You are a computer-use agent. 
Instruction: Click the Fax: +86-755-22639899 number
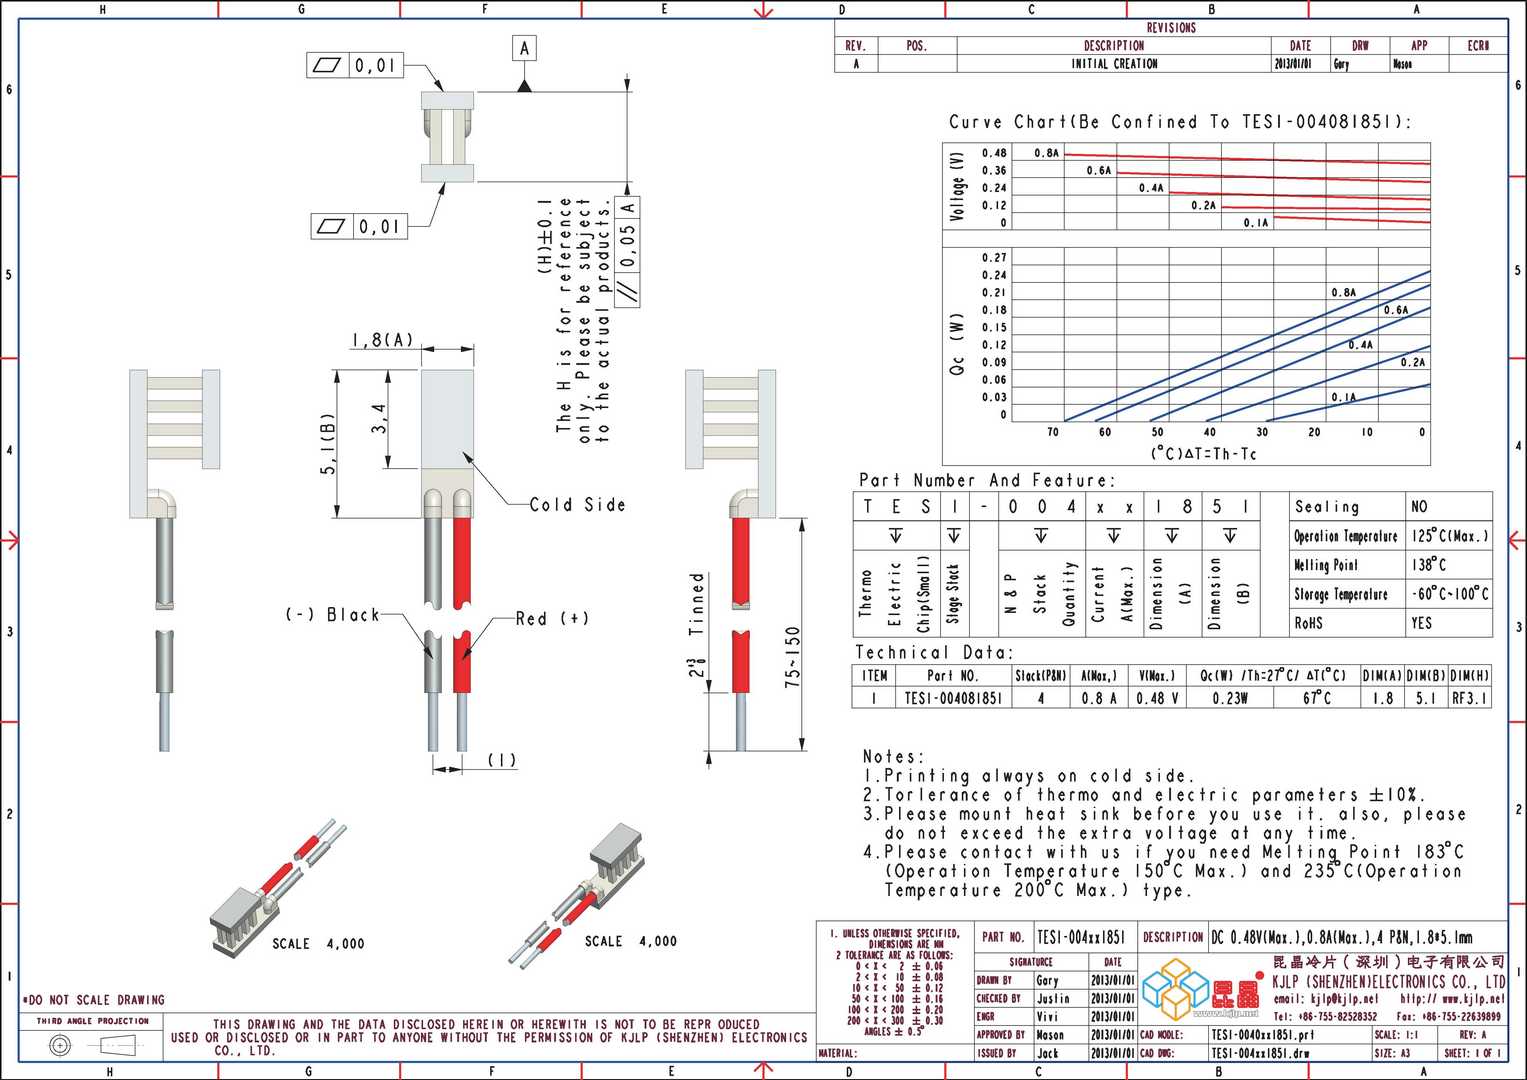point(1448,1016)
